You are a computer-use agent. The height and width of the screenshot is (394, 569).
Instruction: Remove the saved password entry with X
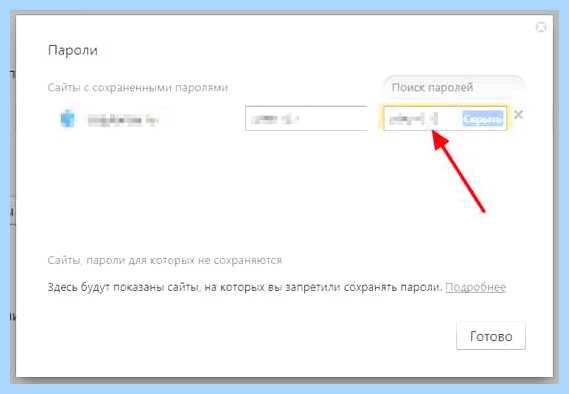[x=519, y=115]
